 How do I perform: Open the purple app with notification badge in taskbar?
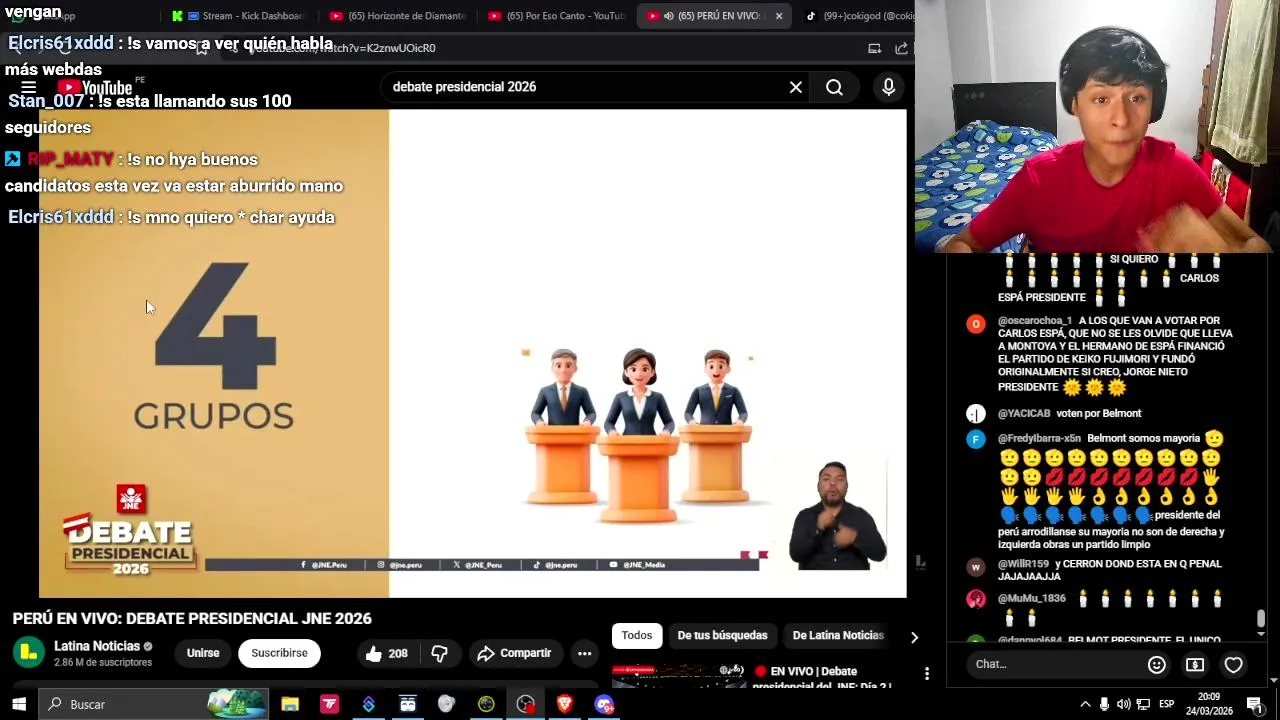click(x=604, y=704)
